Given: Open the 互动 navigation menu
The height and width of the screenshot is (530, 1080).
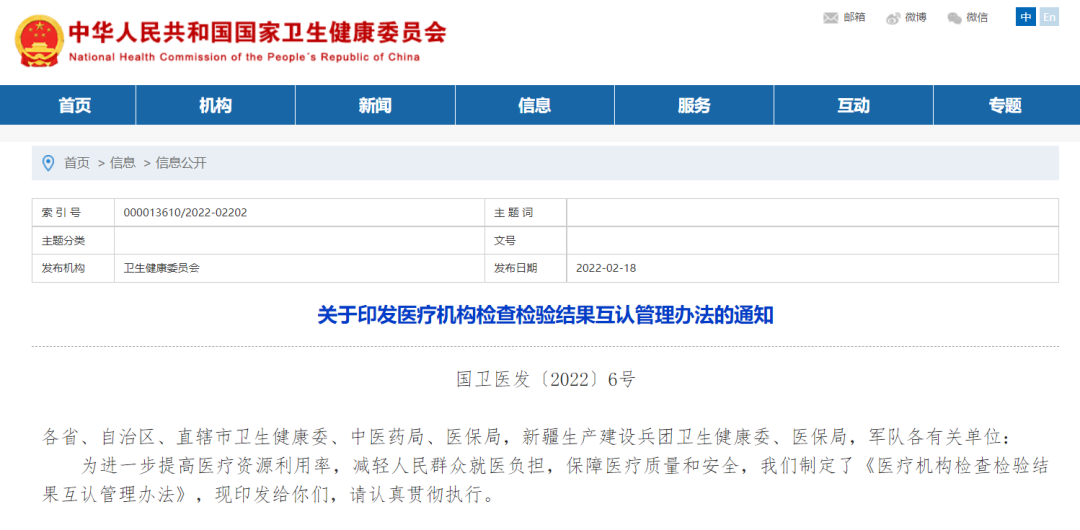Looking at the screenshot, I should pyautogui.click(x=853, y=105).
